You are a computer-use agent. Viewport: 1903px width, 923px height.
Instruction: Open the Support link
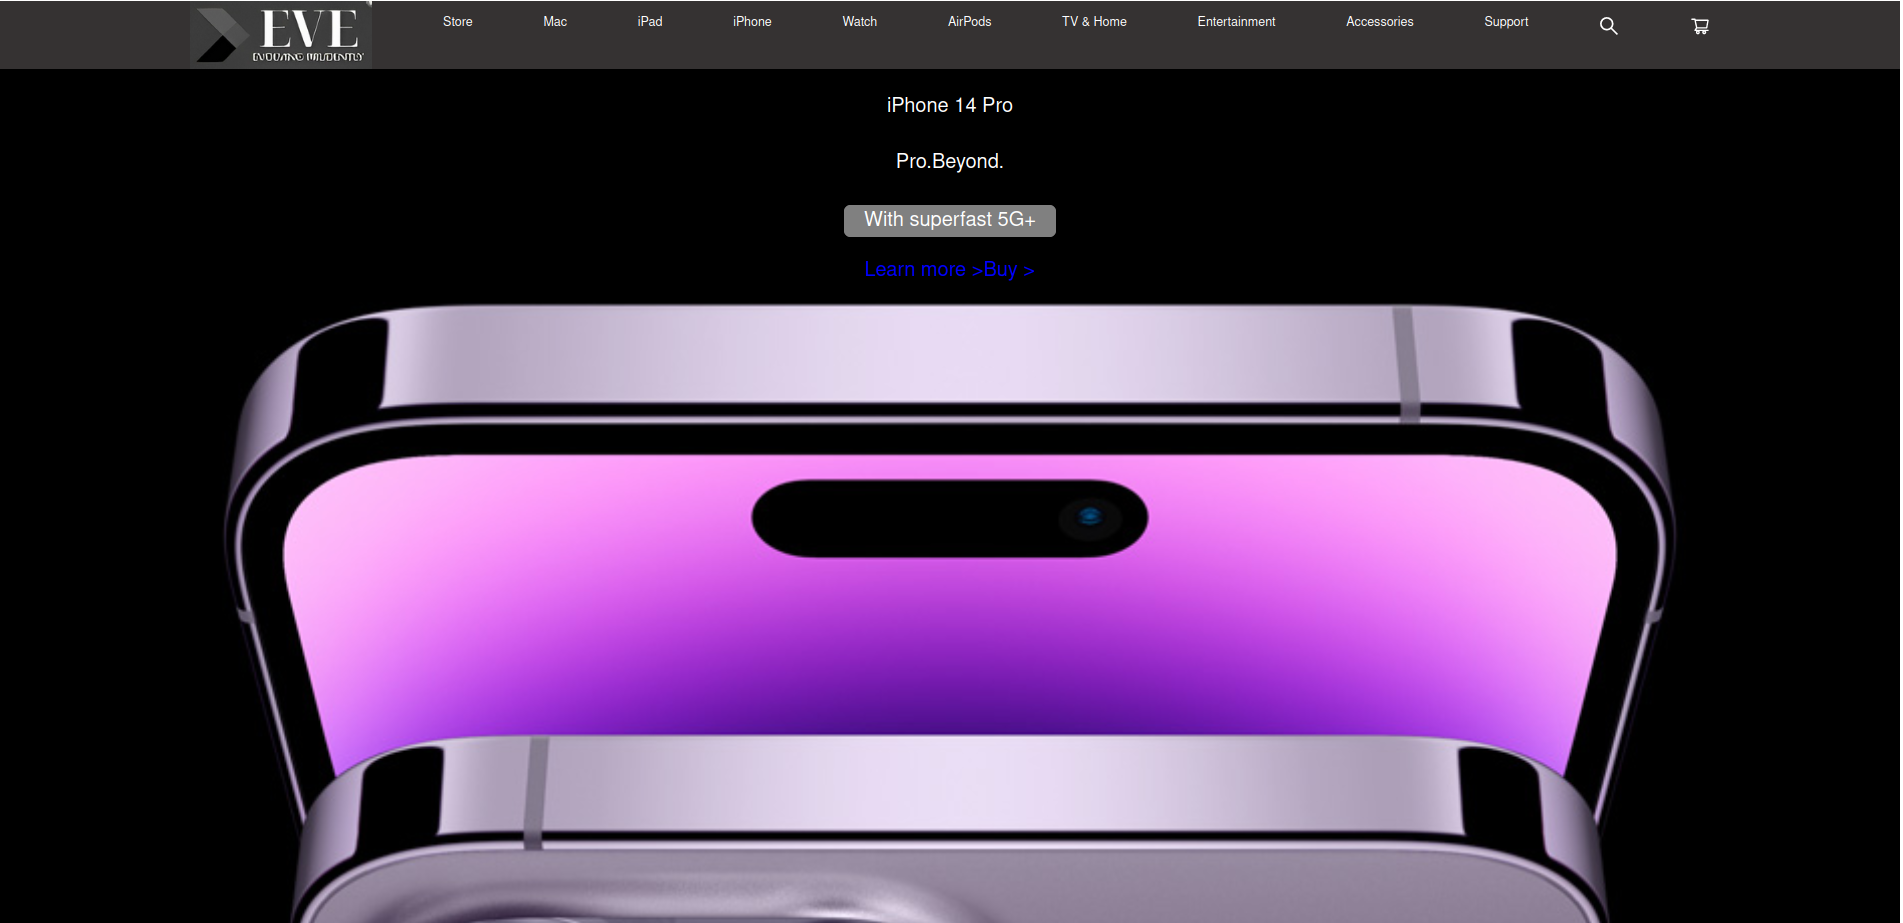[x=1506, y=21]
